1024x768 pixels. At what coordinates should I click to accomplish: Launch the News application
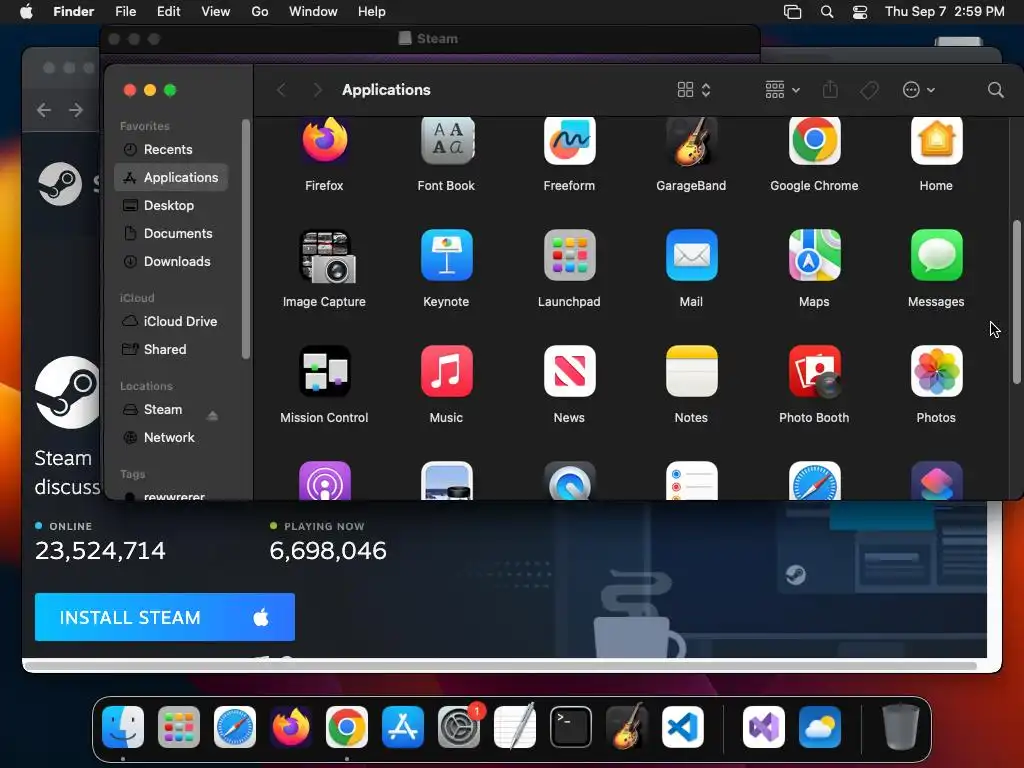569,371
